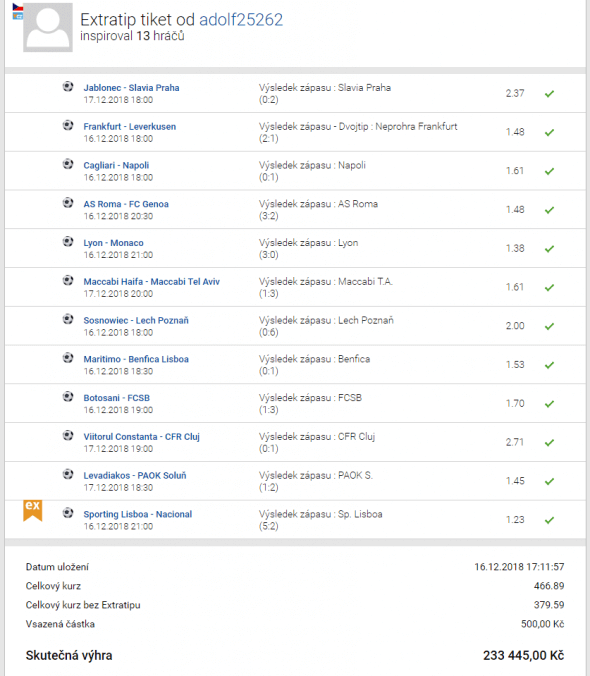Select odds 2.00 for Lech Poznań
The height and width of the screenshot is (676, 590).
tap(515, 326)
